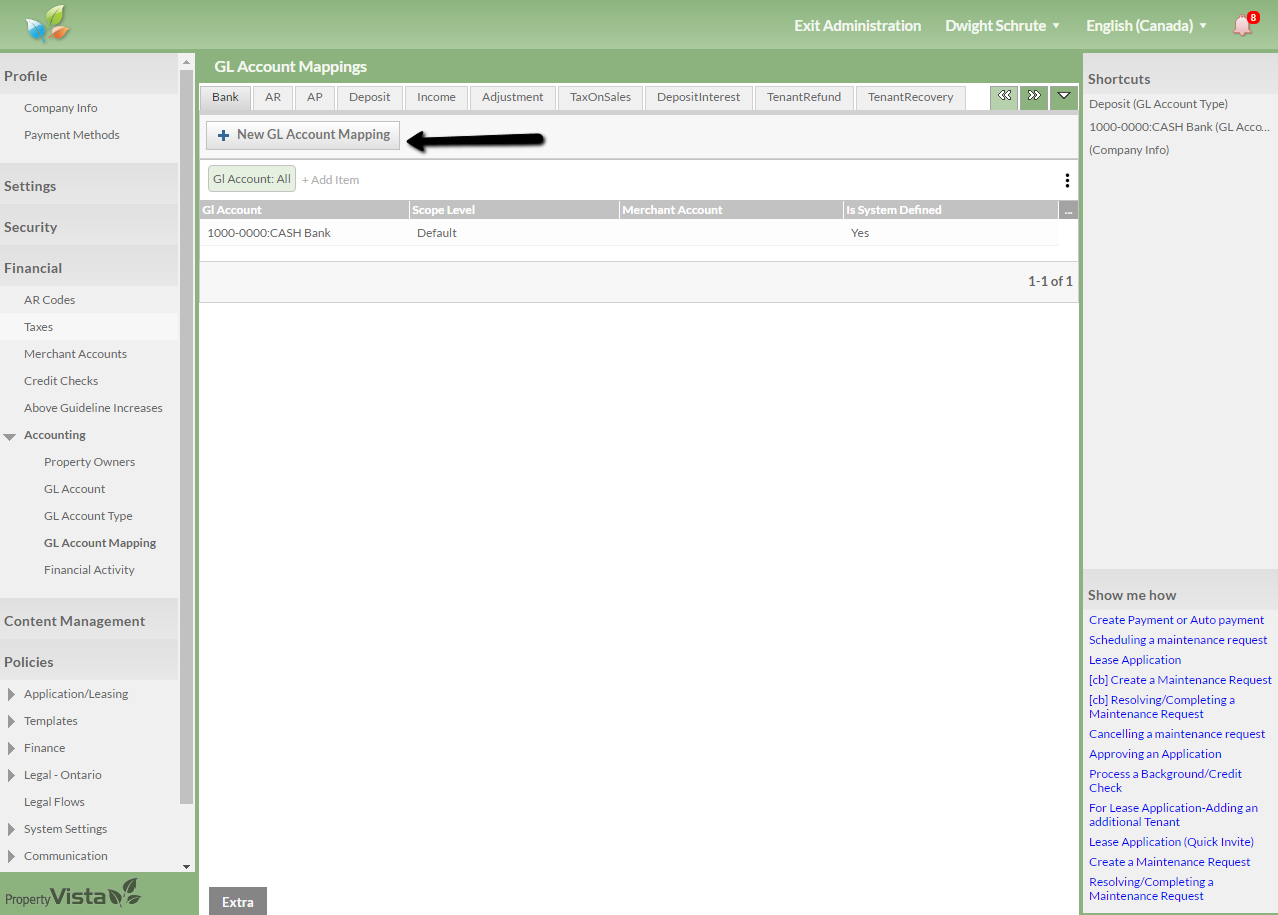This screenshot has height=915, width=1278.
Task: Expand the Application/Leasing policies node
Action: pos(11,694)
